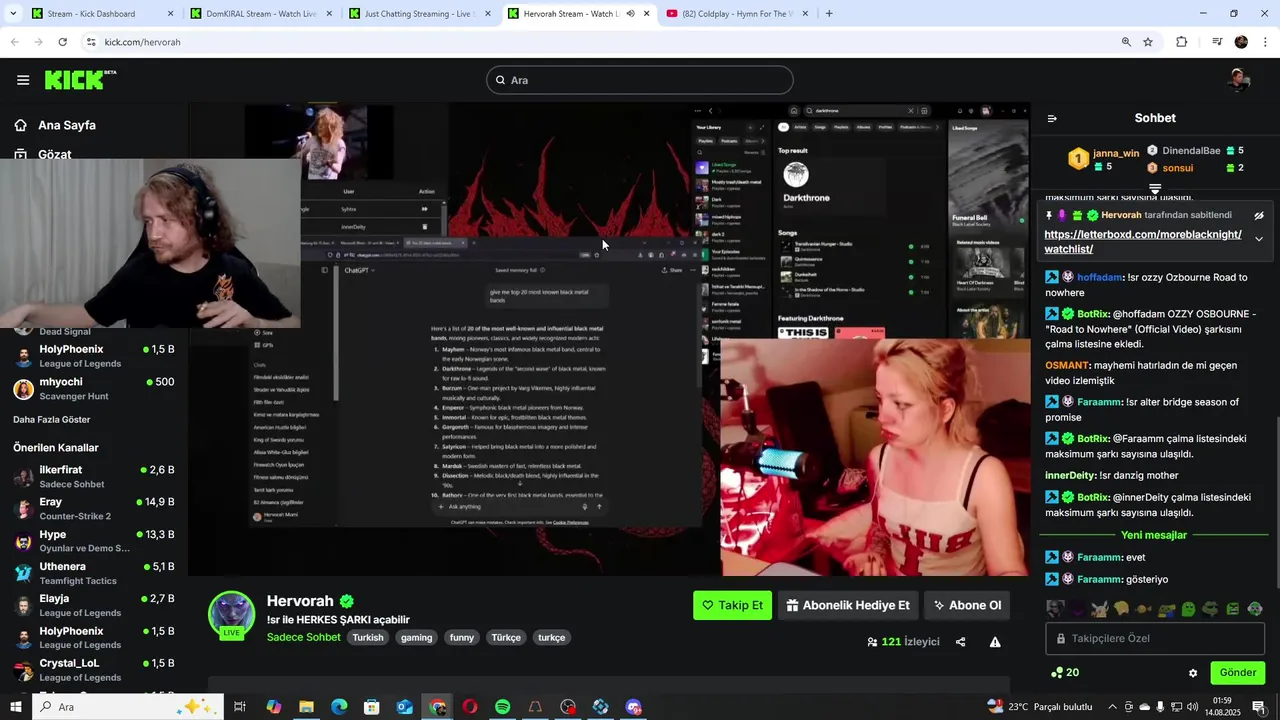Click Abonelik Hediye Et gift button
1280x720 pixels.
tap(847, 605)
